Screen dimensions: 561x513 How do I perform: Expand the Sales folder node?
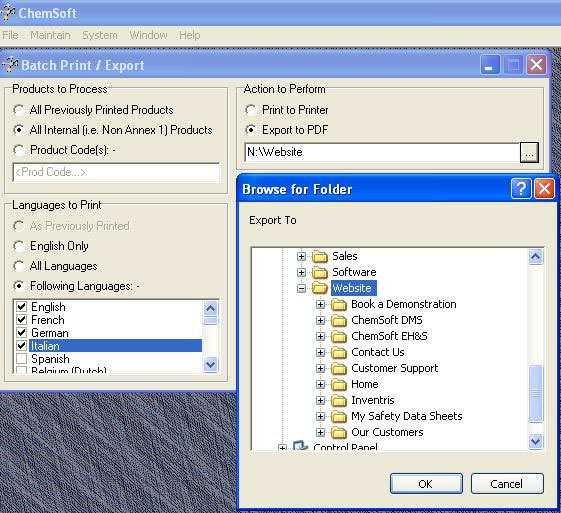tap(301, 256)
